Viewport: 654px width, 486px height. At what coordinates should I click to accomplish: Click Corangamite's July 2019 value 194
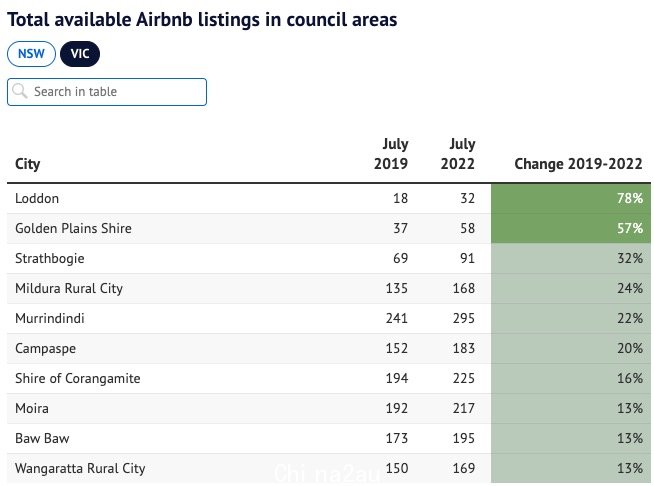(397, 378)
